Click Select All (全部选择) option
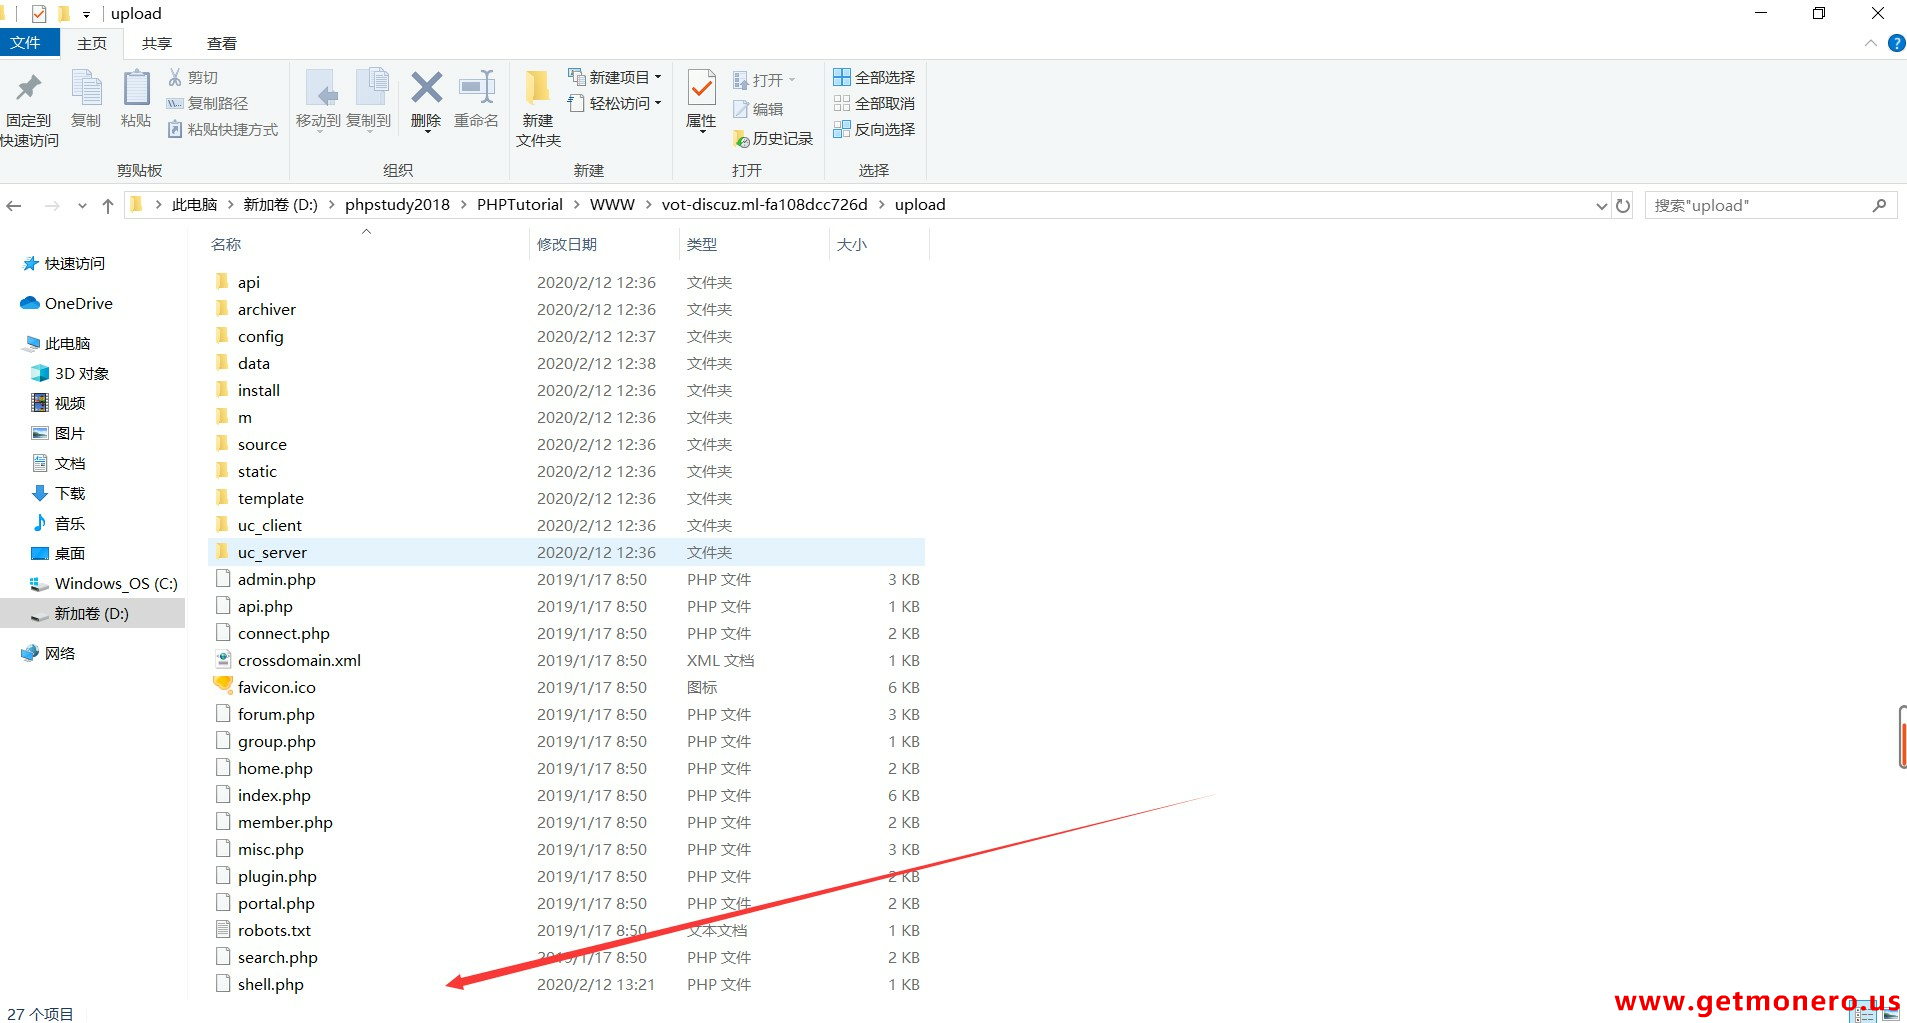Image resolution: width=1907 pixels, height=1023 pixels. pos(874,77)
